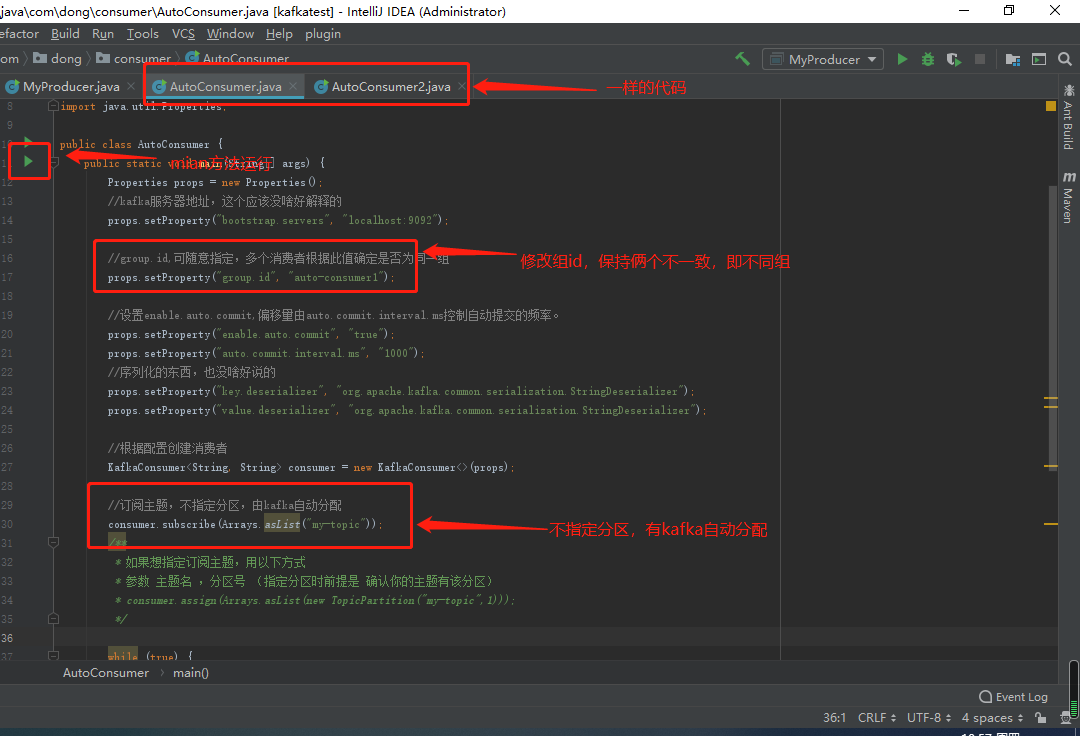Open Search Everywhere magnifier icon
The image size is (1080, 736).
pyautogui.click(x=1065, y=59)
